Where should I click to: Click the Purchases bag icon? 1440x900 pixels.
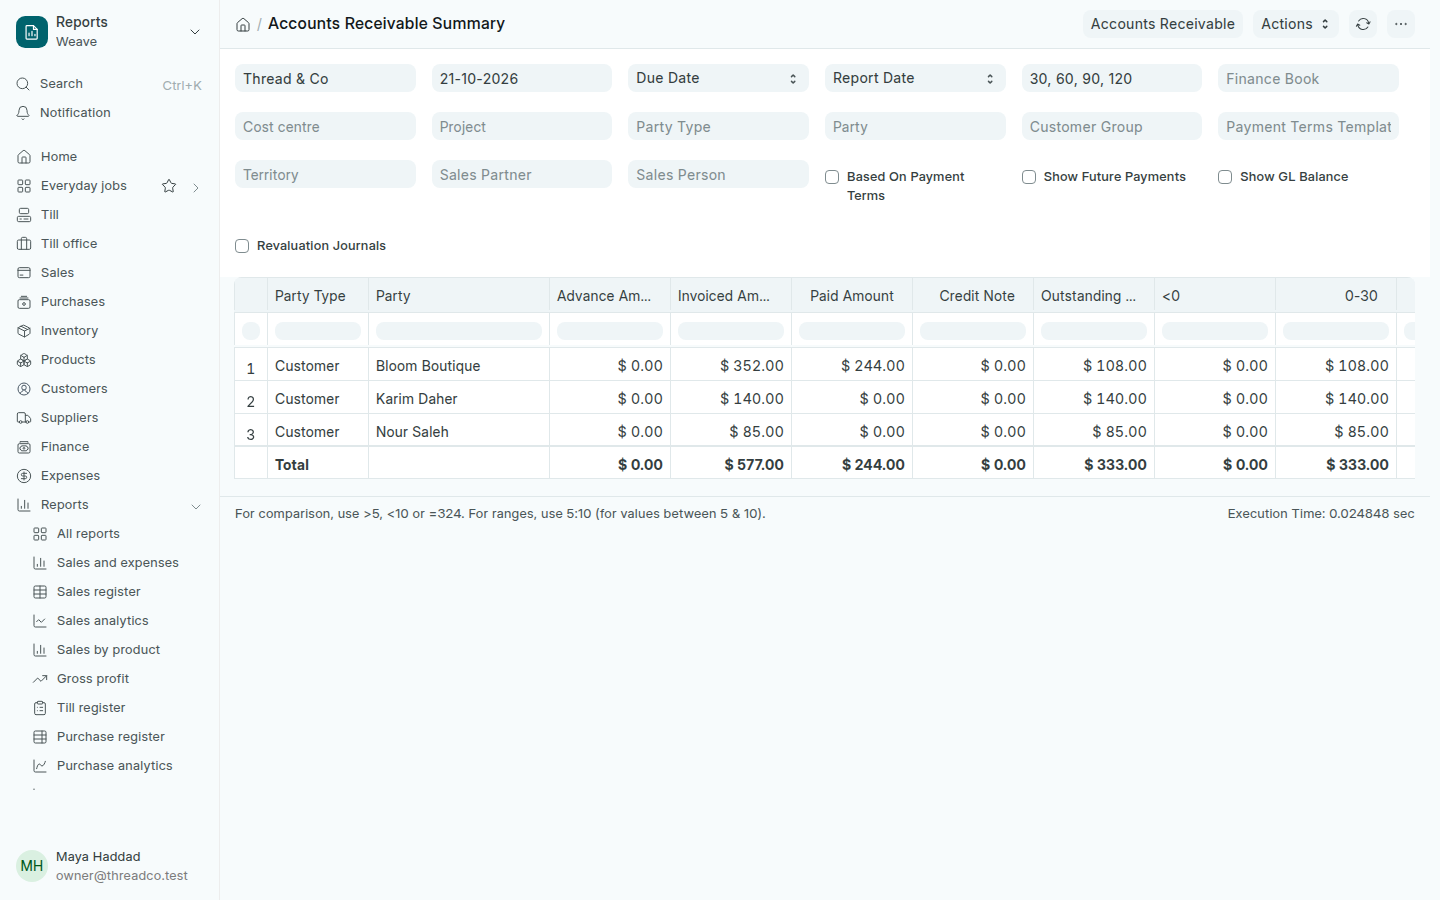pyautogui.click(x=24, y=302)
